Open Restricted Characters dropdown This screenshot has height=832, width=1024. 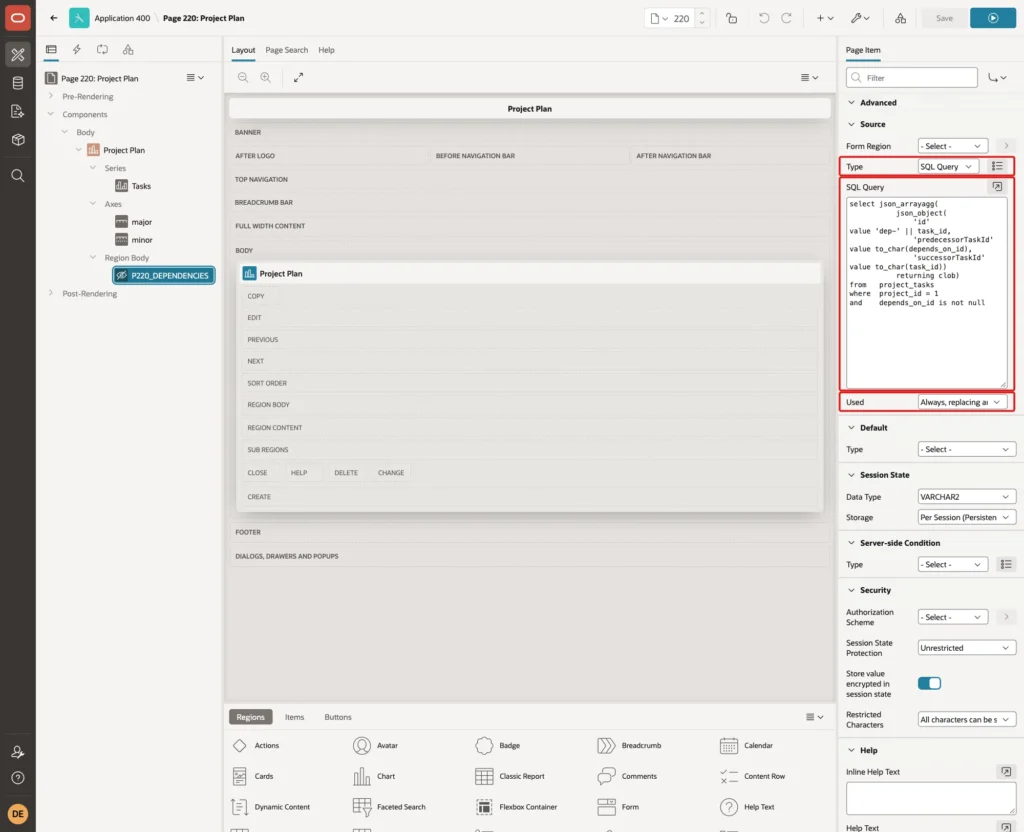pyautogui.click(x=967, y=720)
